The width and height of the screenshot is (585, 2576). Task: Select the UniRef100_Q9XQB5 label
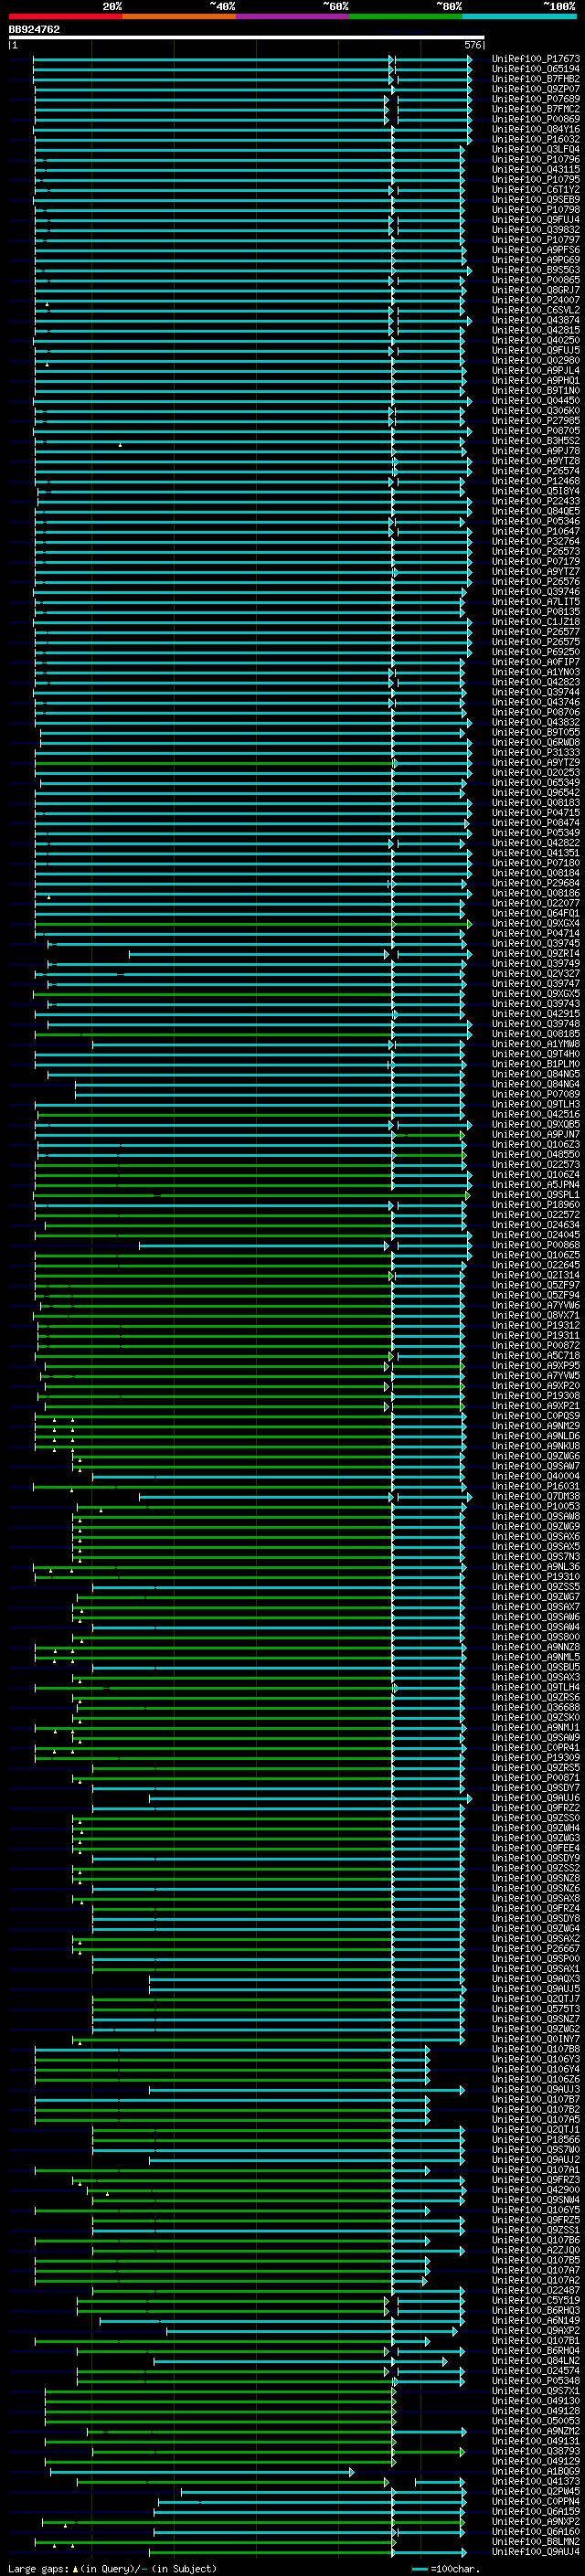[x=536, y=1125]
